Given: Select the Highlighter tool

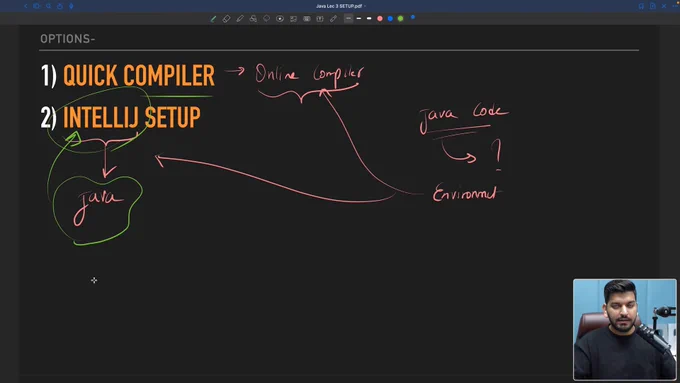Looking at the screenshot, I should click(240, 19).
